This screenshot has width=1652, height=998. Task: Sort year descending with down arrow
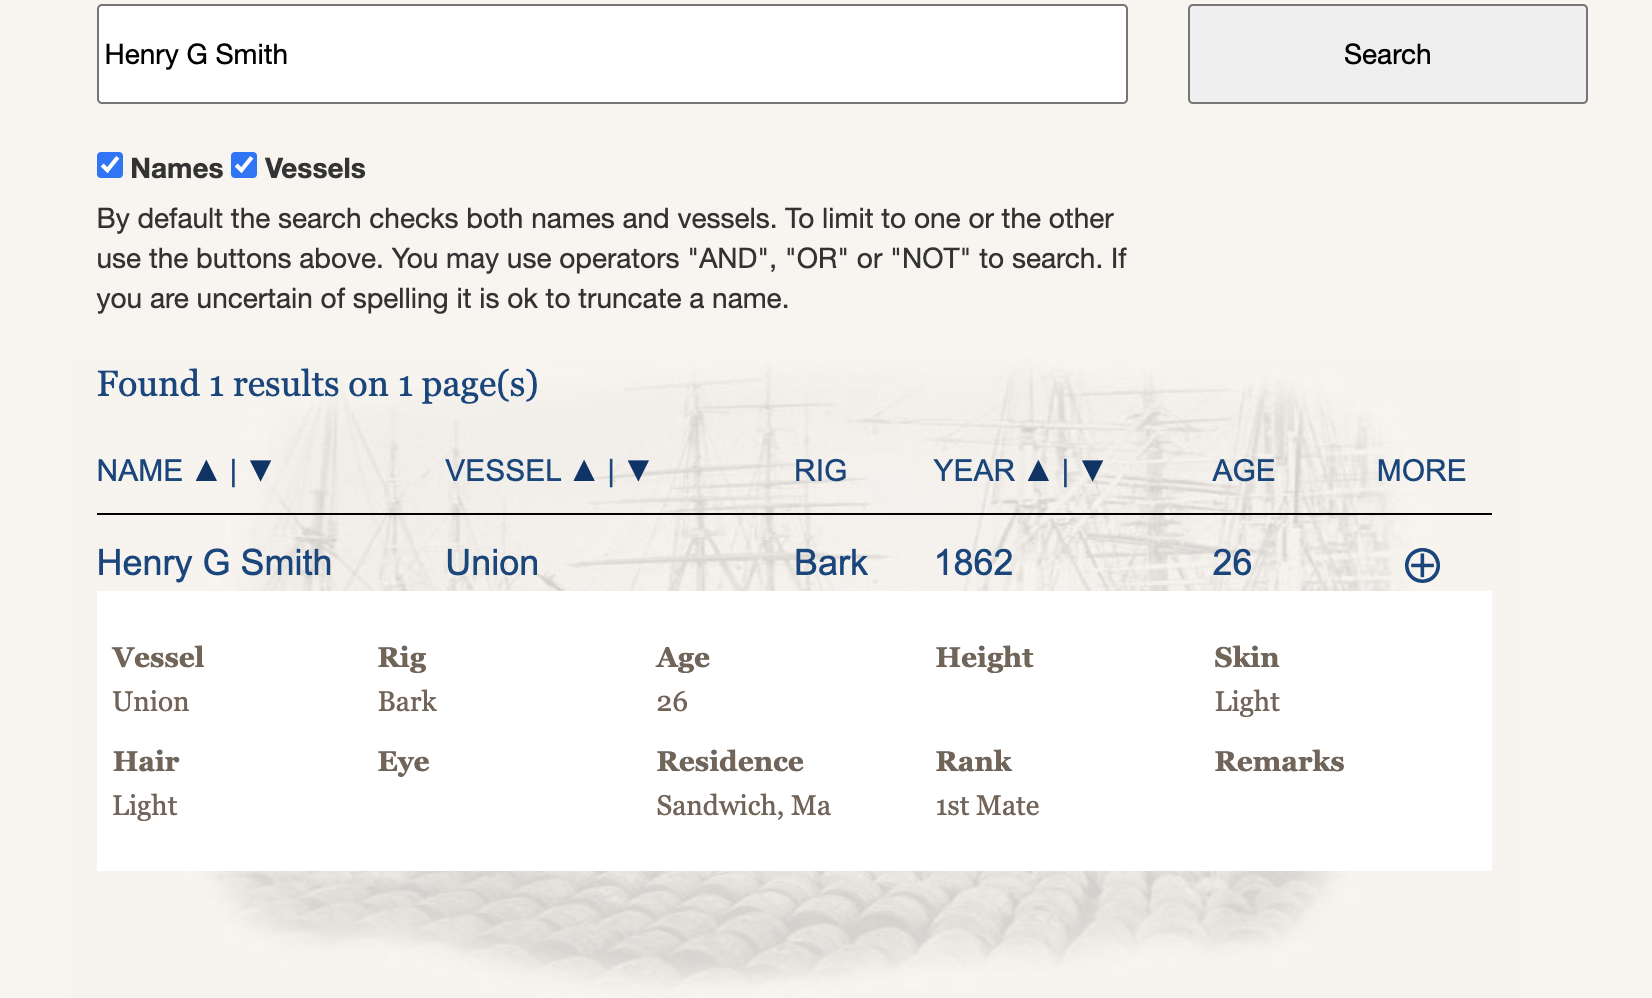tap(1093, 470)
